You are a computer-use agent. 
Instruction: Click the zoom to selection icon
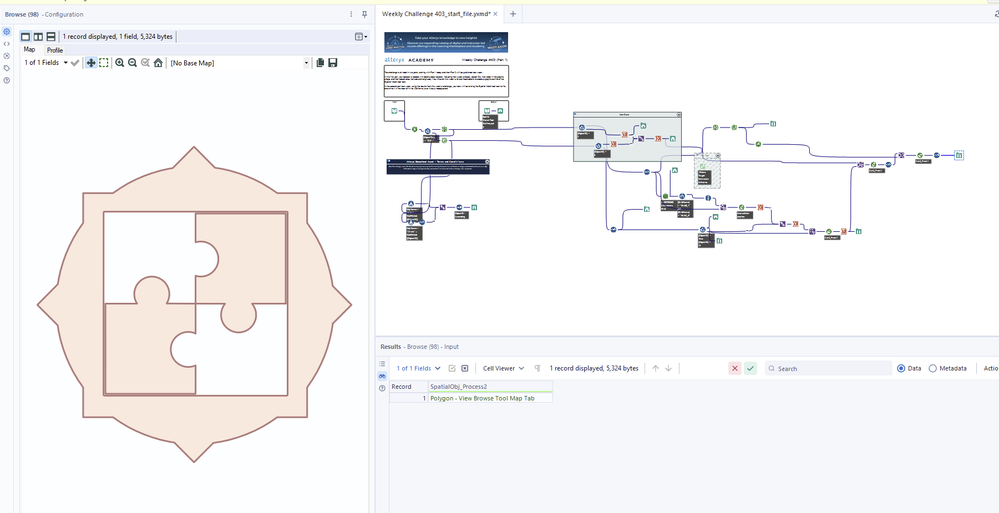click(145, 62)
